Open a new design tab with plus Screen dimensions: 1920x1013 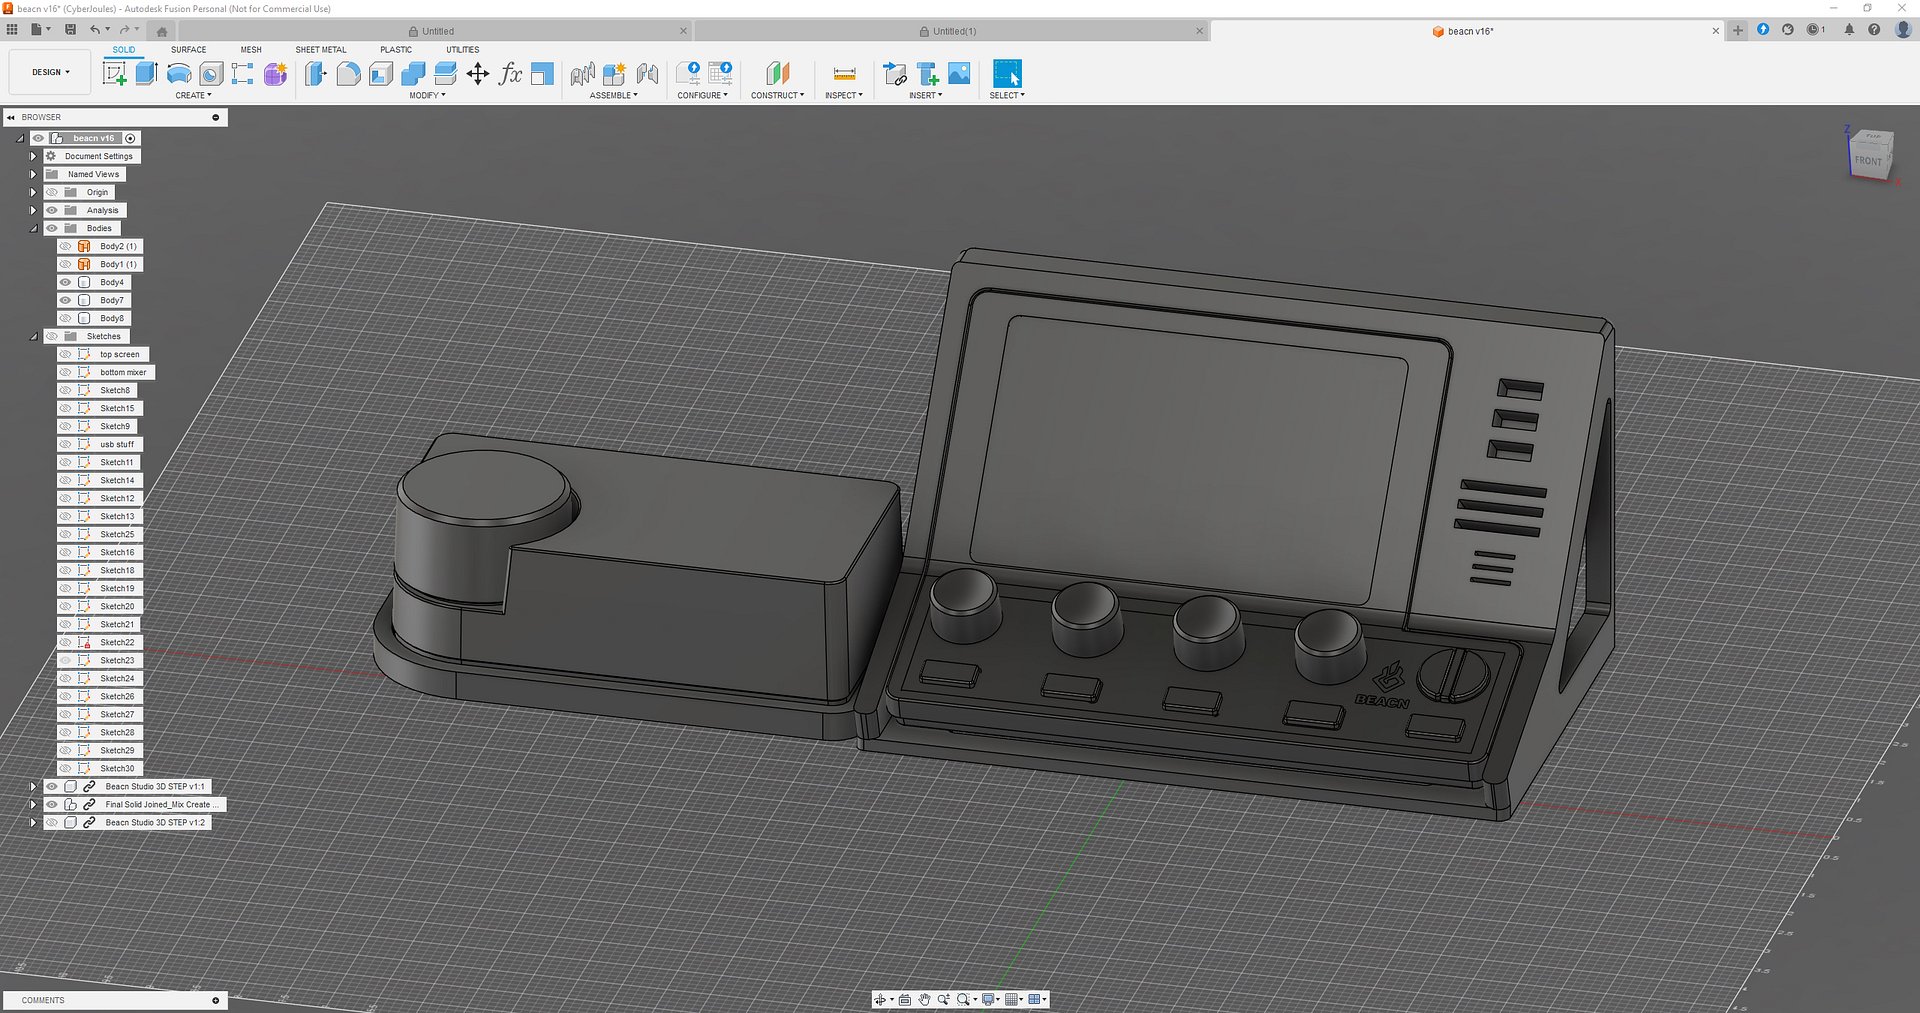1738,30
